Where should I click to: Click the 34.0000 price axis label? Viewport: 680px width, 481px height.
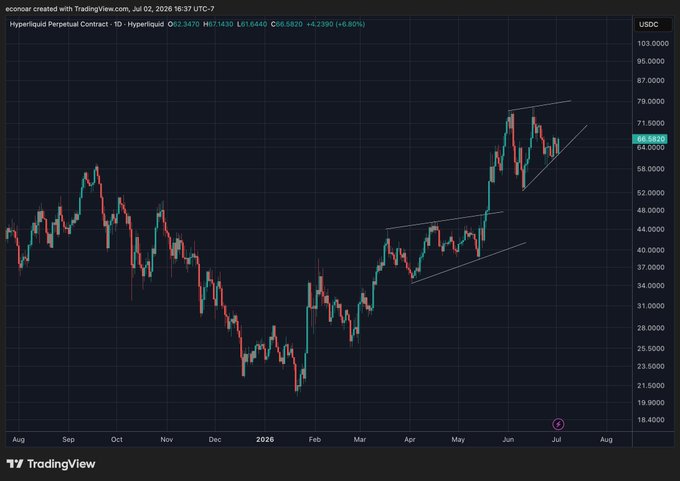coord(651,286)
